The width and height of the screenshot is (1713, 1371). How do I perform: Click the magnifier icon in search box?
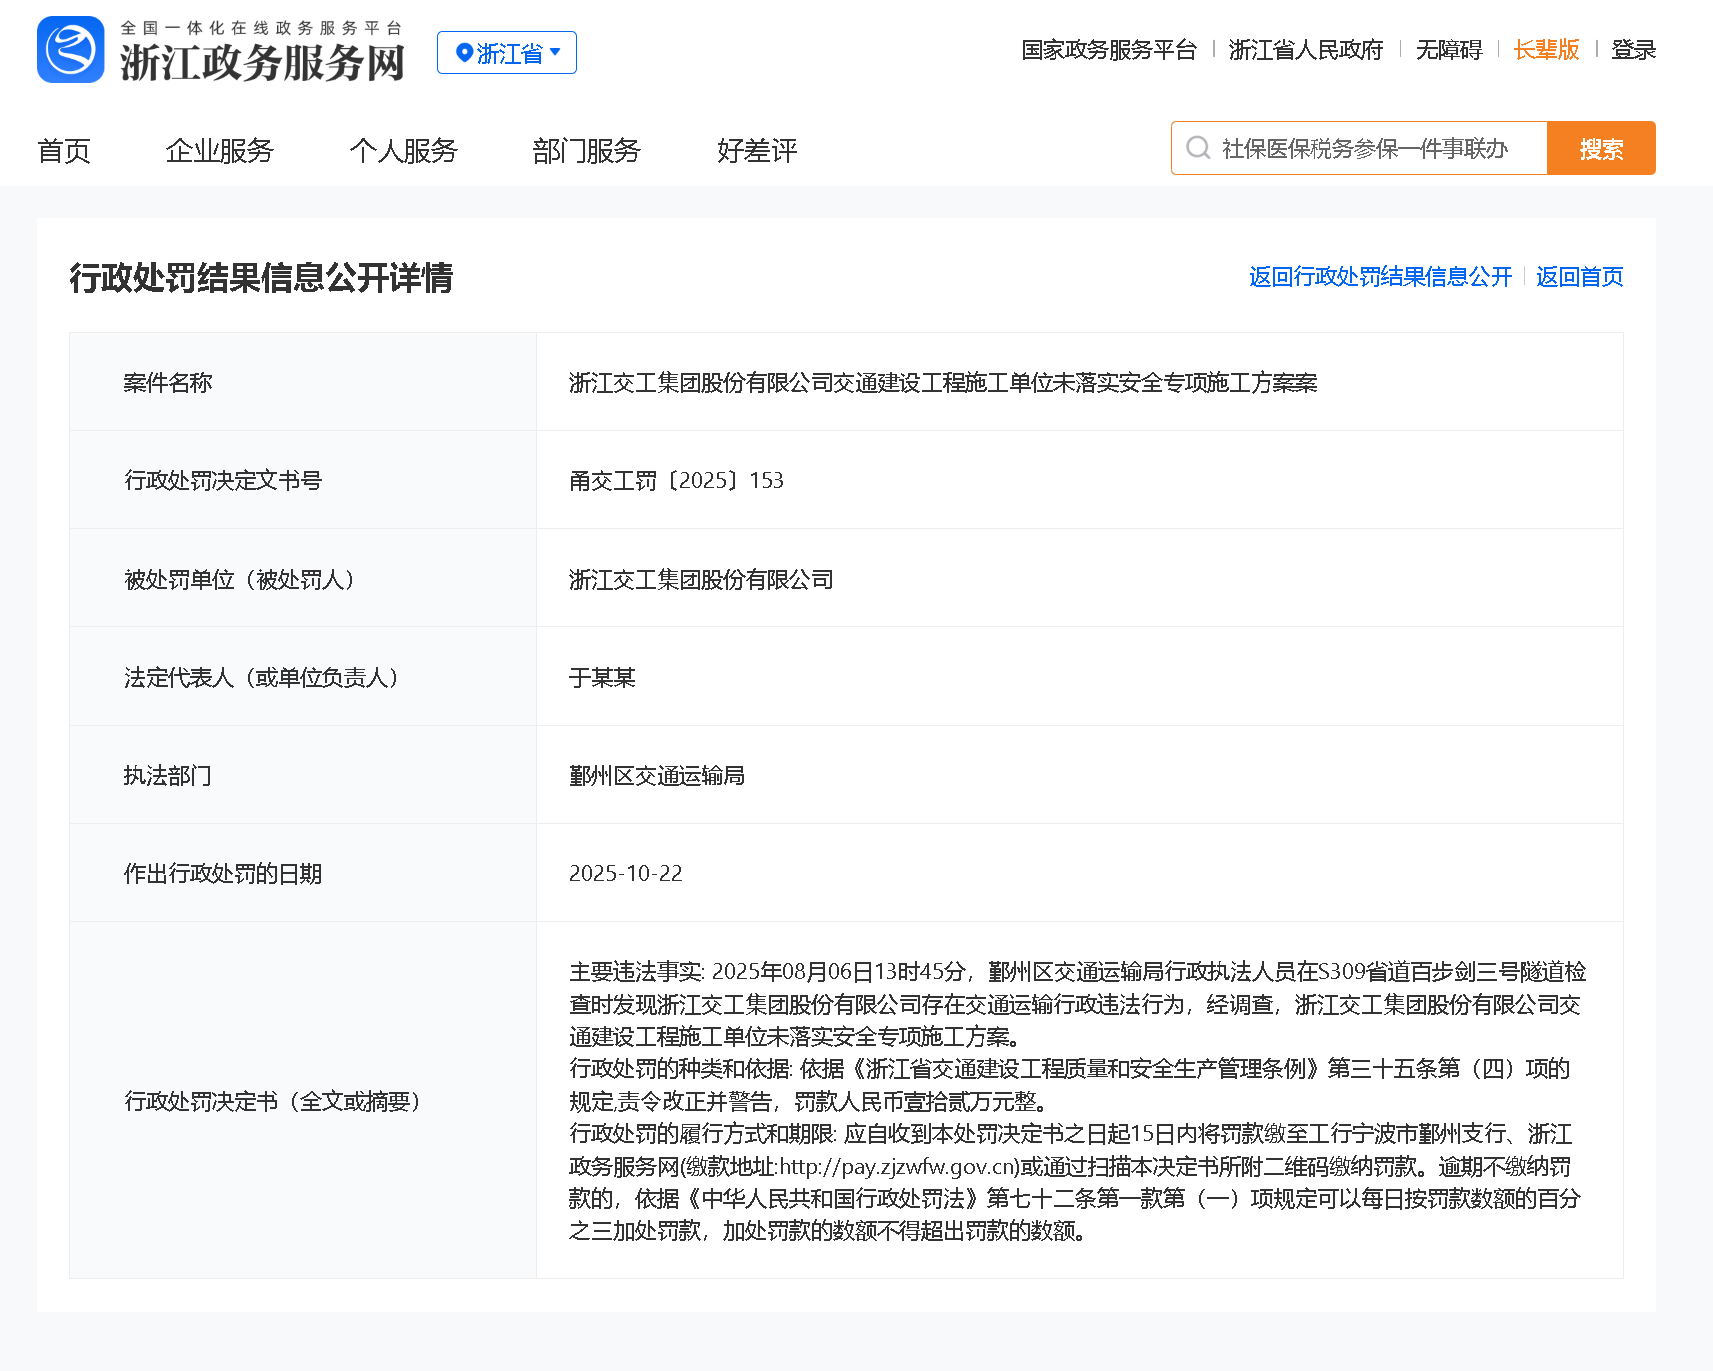pyautogui.click(x=1197, y=149)
